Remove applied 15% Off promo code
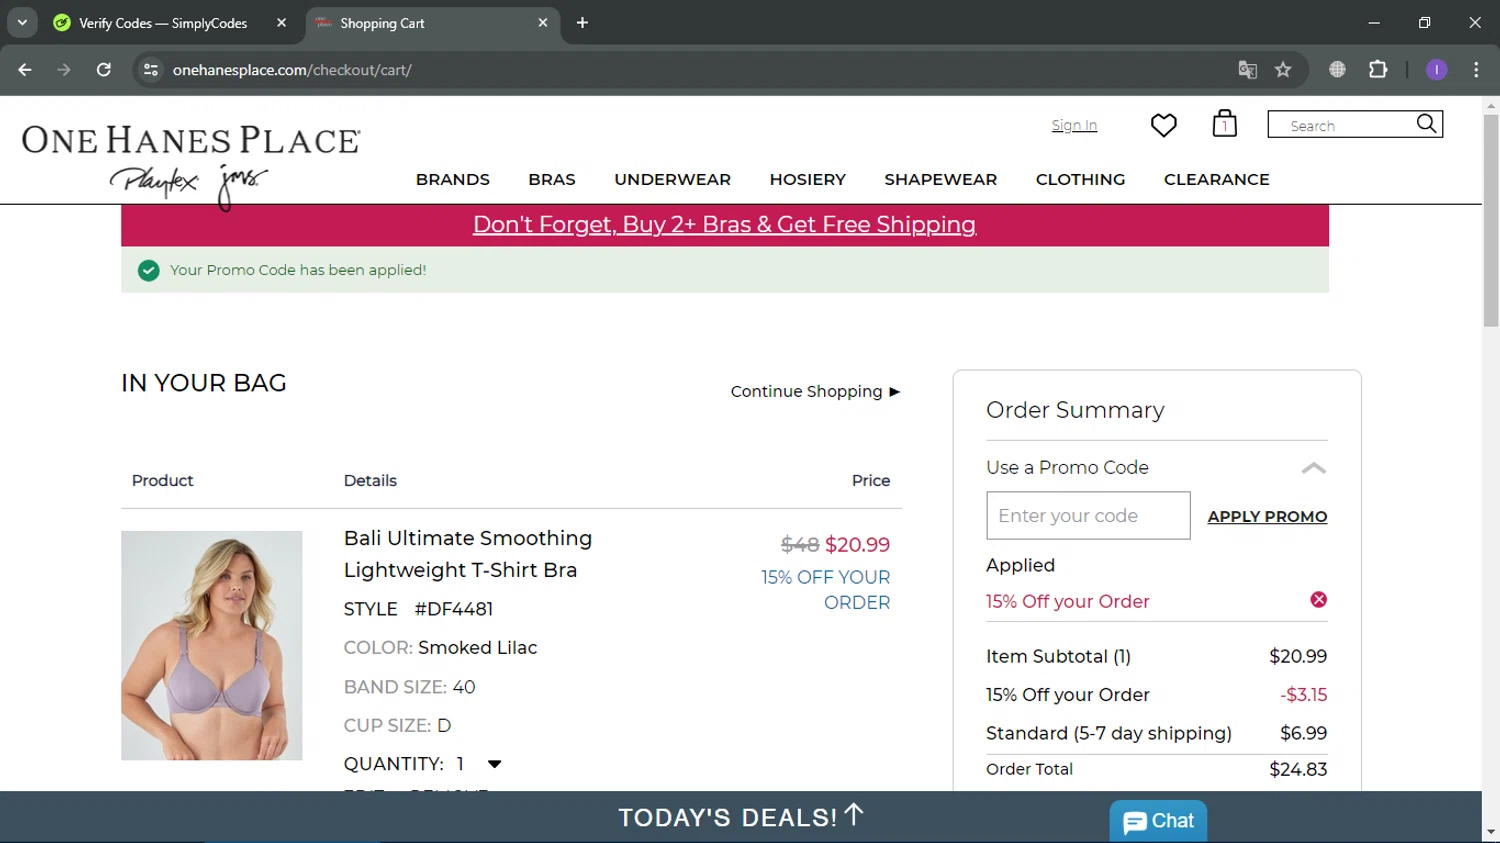1500x843 pixels. click(1318, 600)
